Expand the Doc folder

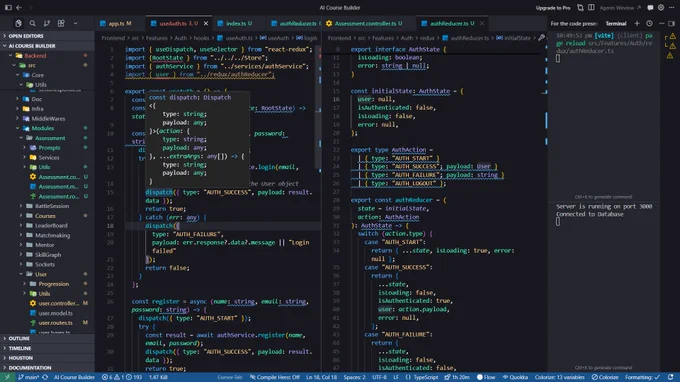(47, 99)
